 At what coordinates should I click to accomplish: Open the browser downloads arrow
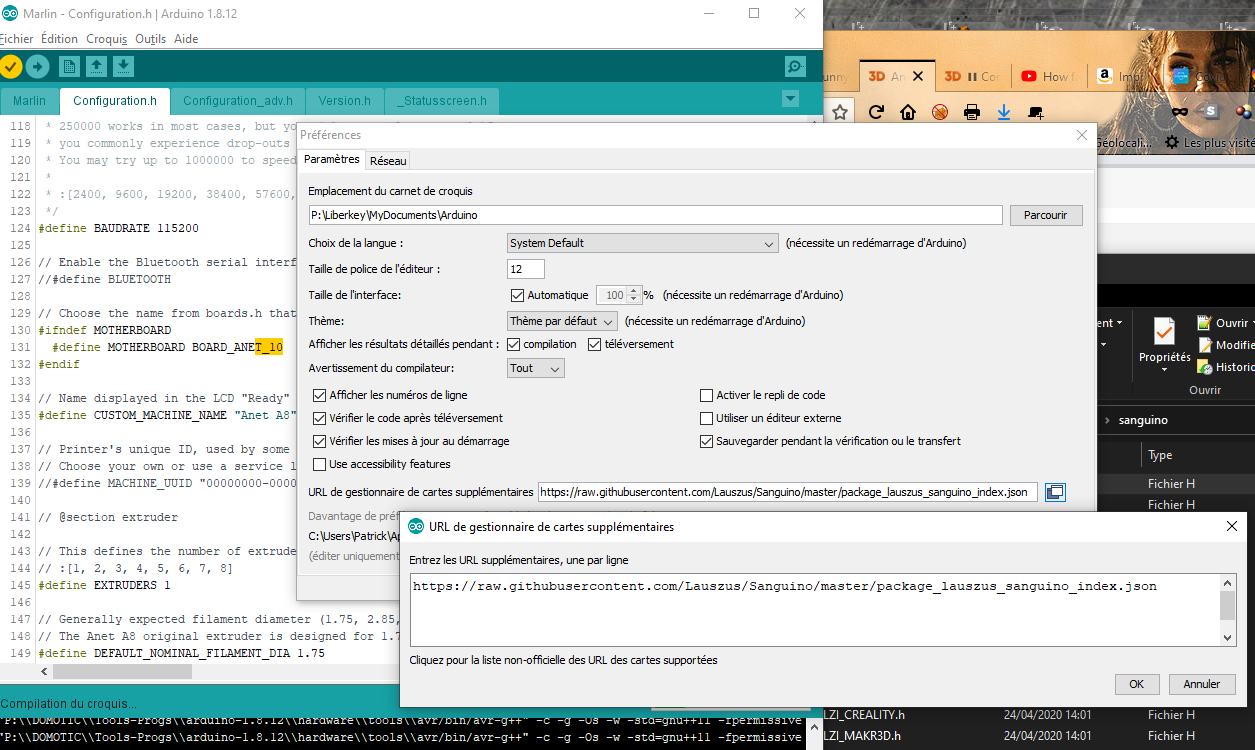point(1004,112)
